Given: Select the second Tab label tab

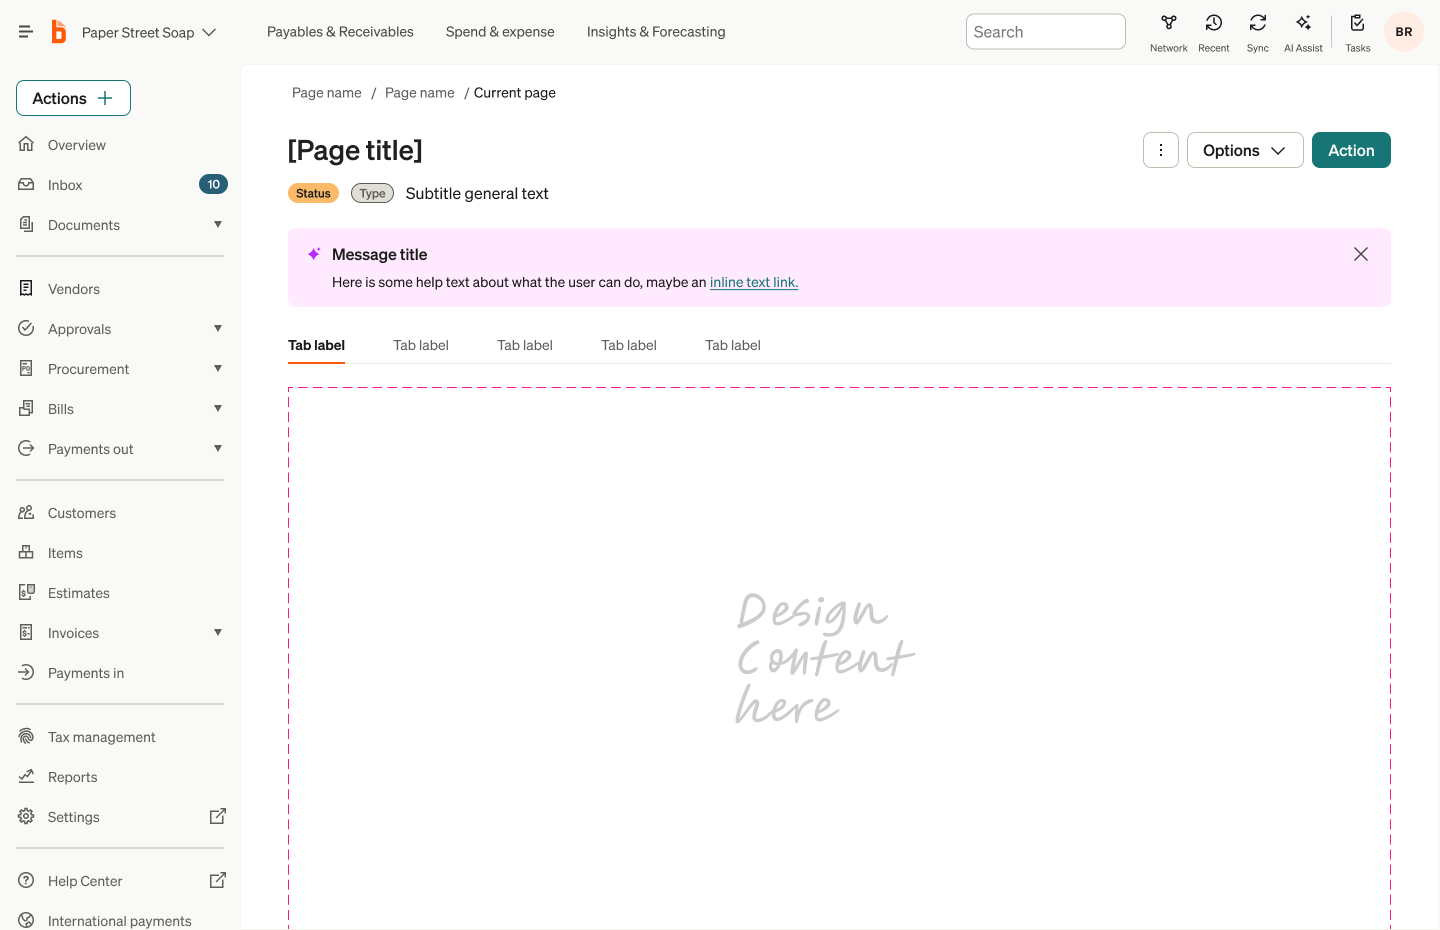Looking at the screenshot, I should (x=420, y=344).
